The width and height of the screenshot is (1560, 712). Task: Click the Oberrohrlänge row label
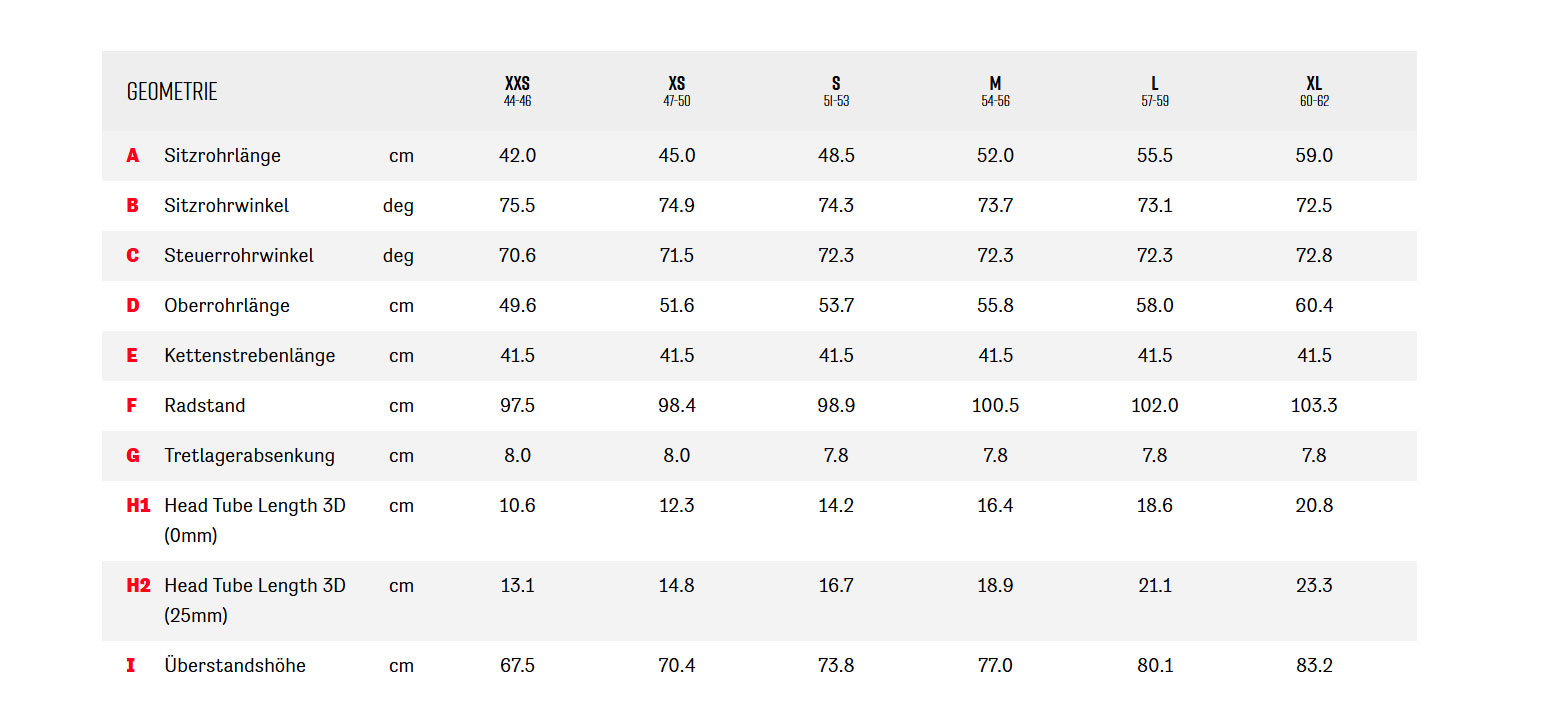[227, 306]
